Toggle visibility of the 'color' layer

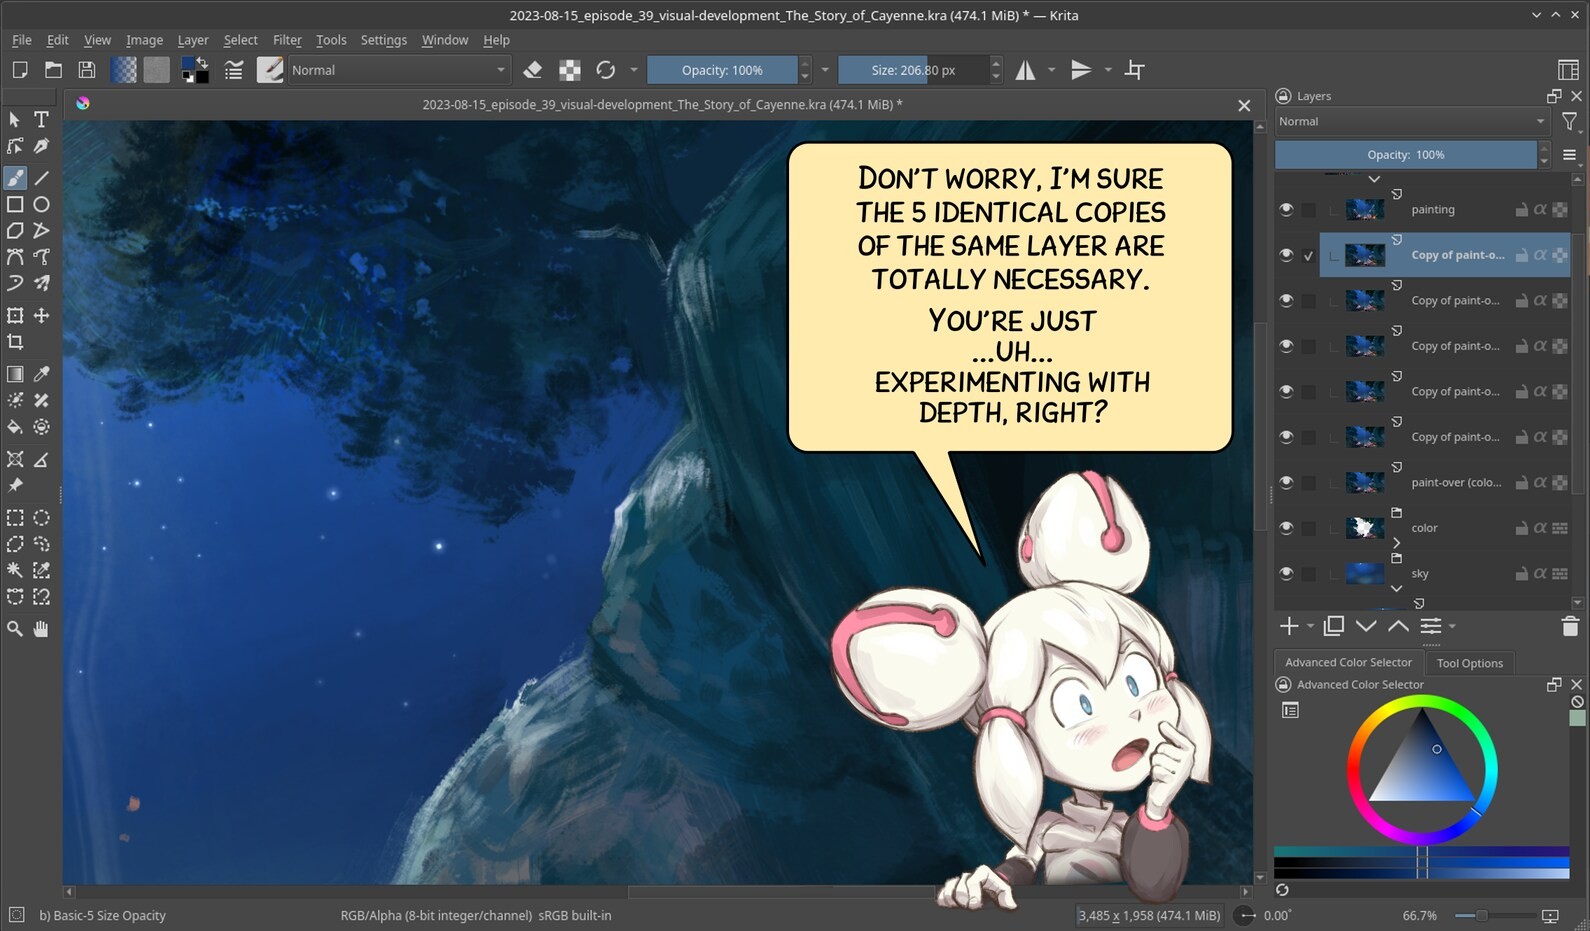pyautogui.click(x=1286, y=528)
